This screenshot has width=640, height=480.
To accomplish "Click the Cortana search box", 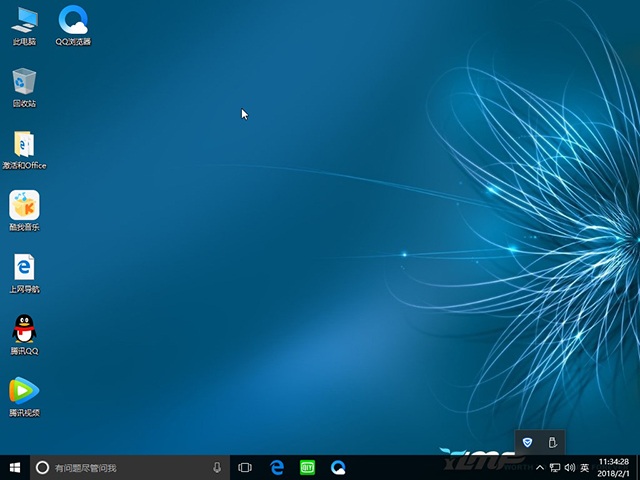I will pyautogui.click(x=130, y=467).
